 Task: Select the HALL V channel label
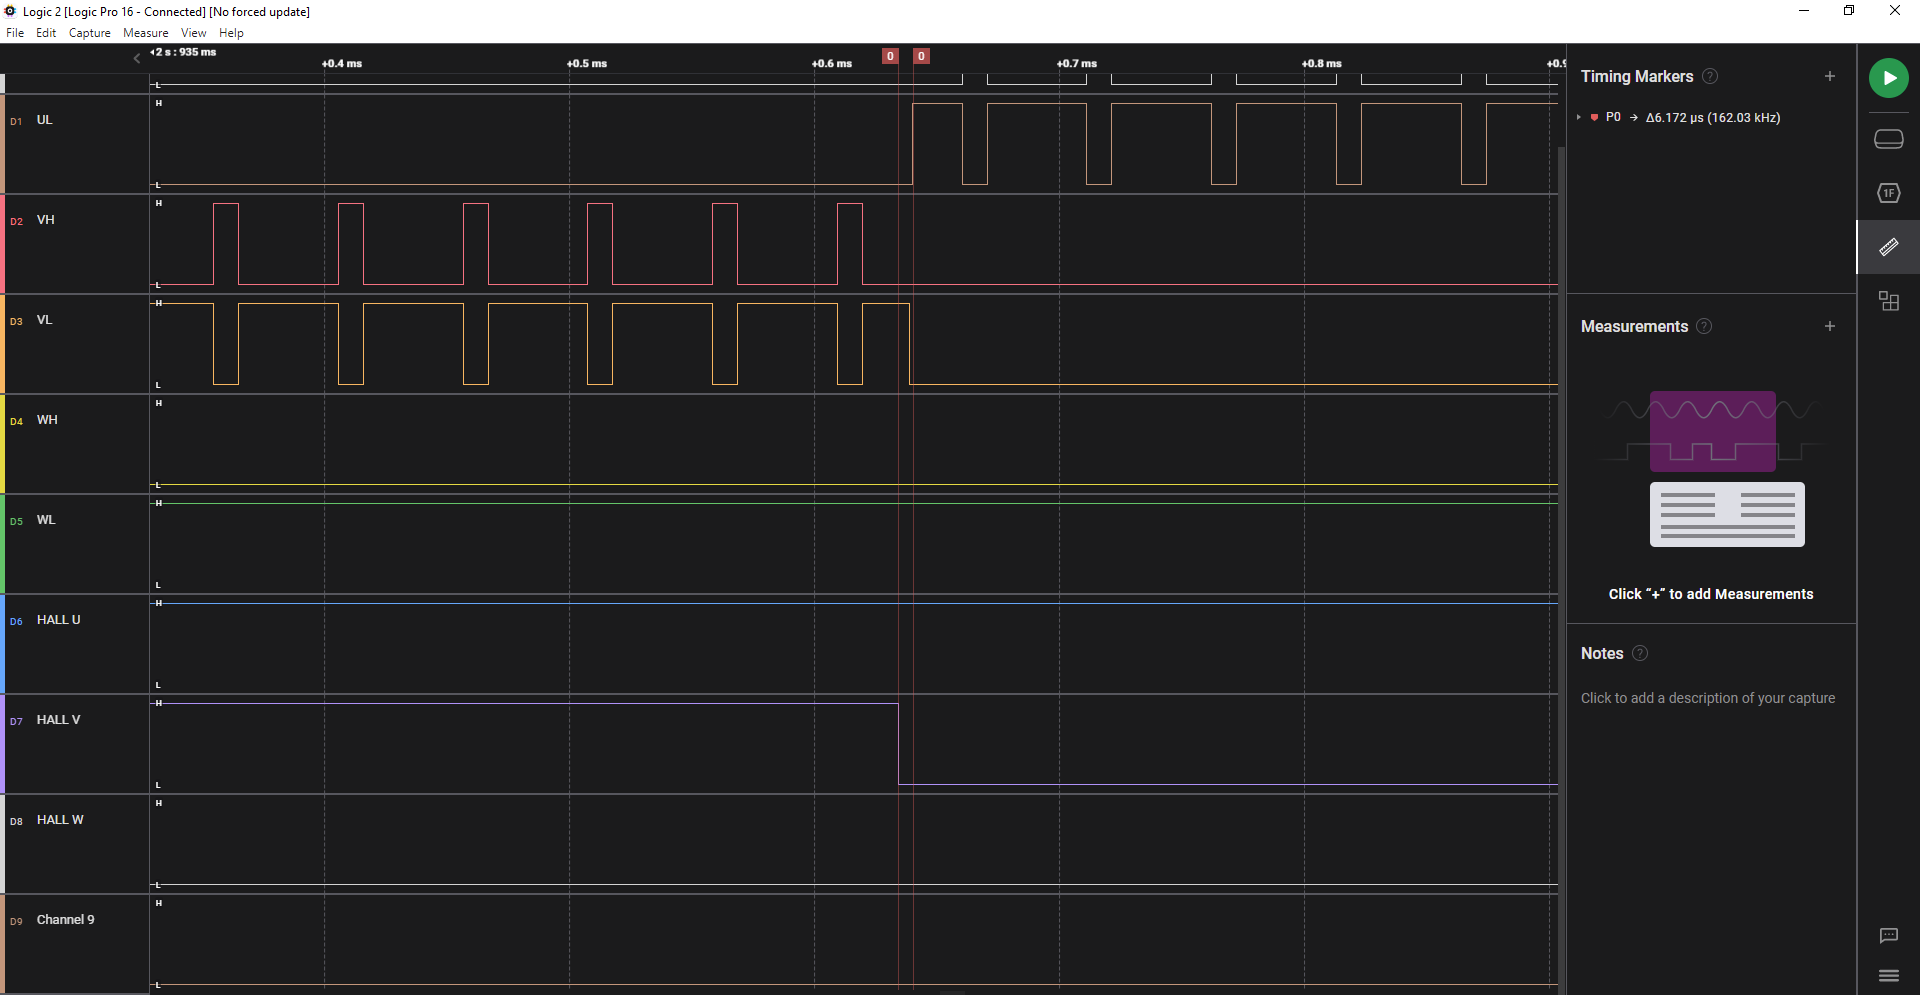click(59, 720)
